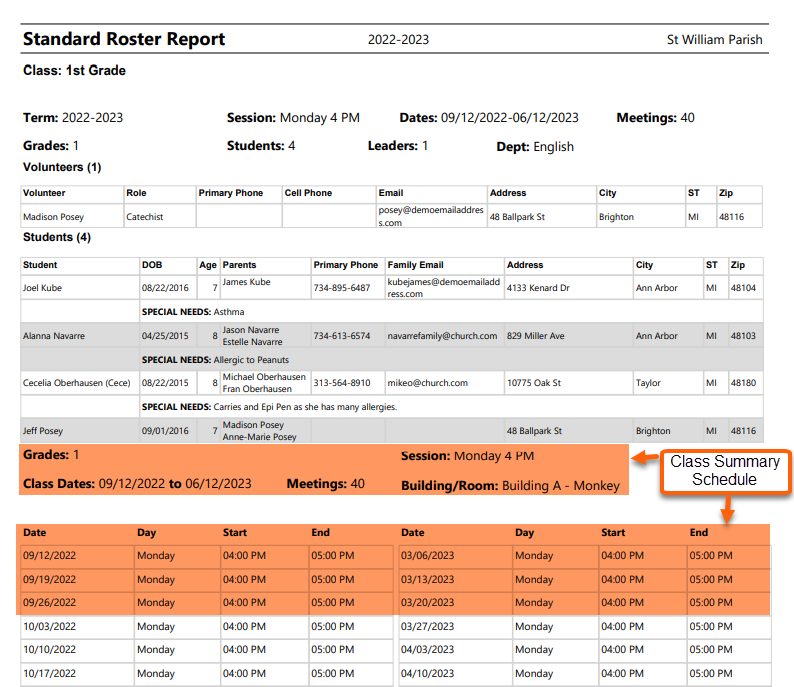Select student Alanna Navarre

coord(54,336)
